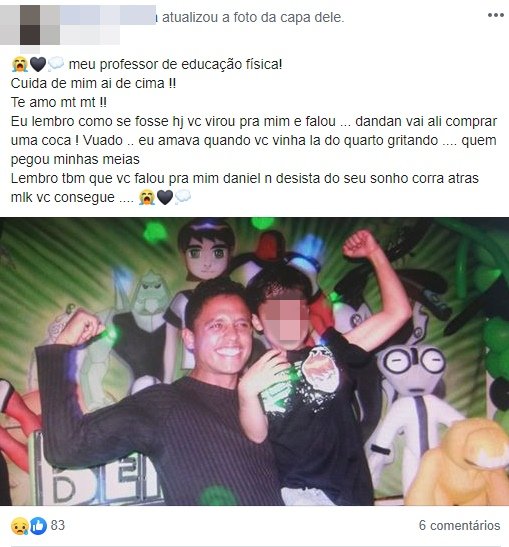
Task: Click the crying emoji ending the post
Action: tap(147, 197)
